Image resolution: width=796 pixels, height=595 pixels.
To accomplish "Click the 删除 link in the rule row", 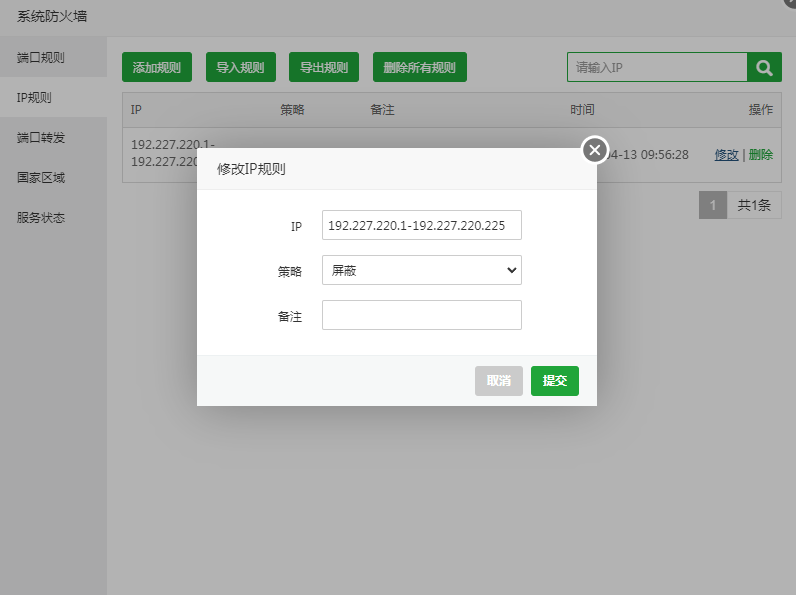I will tap(761, 155).
